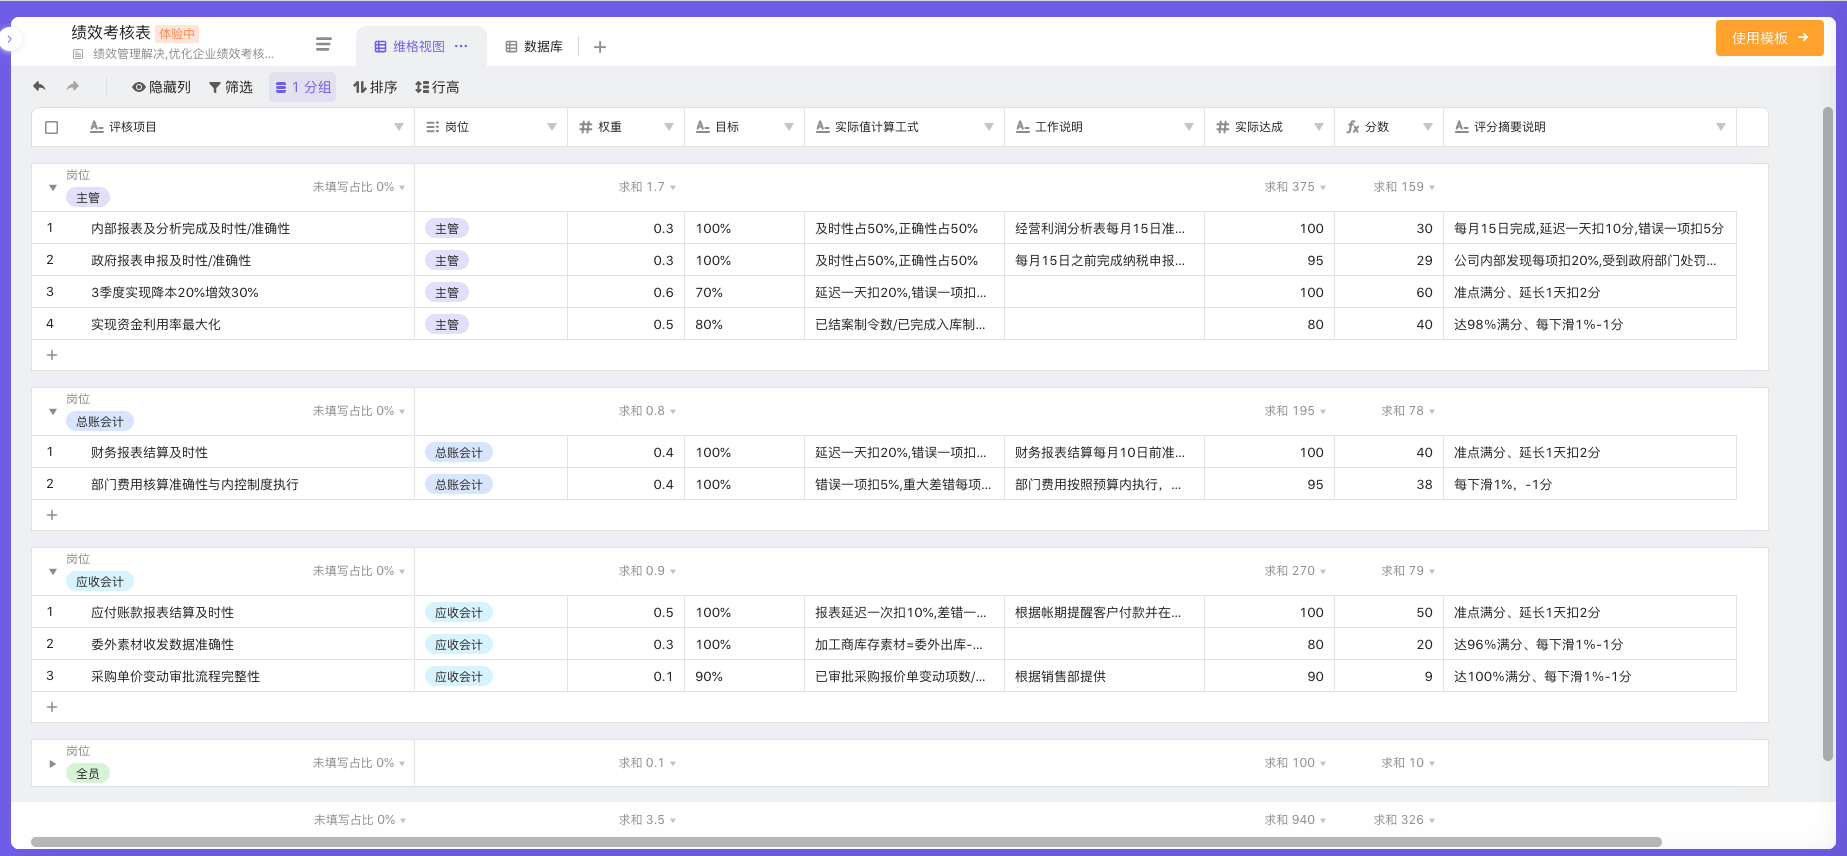Image resolution: width=1847 pixels, height=856 pixels.
Task: Select the 主管 tag in 实现资金利用率最大化 row
Action: (x=447, y=324)
